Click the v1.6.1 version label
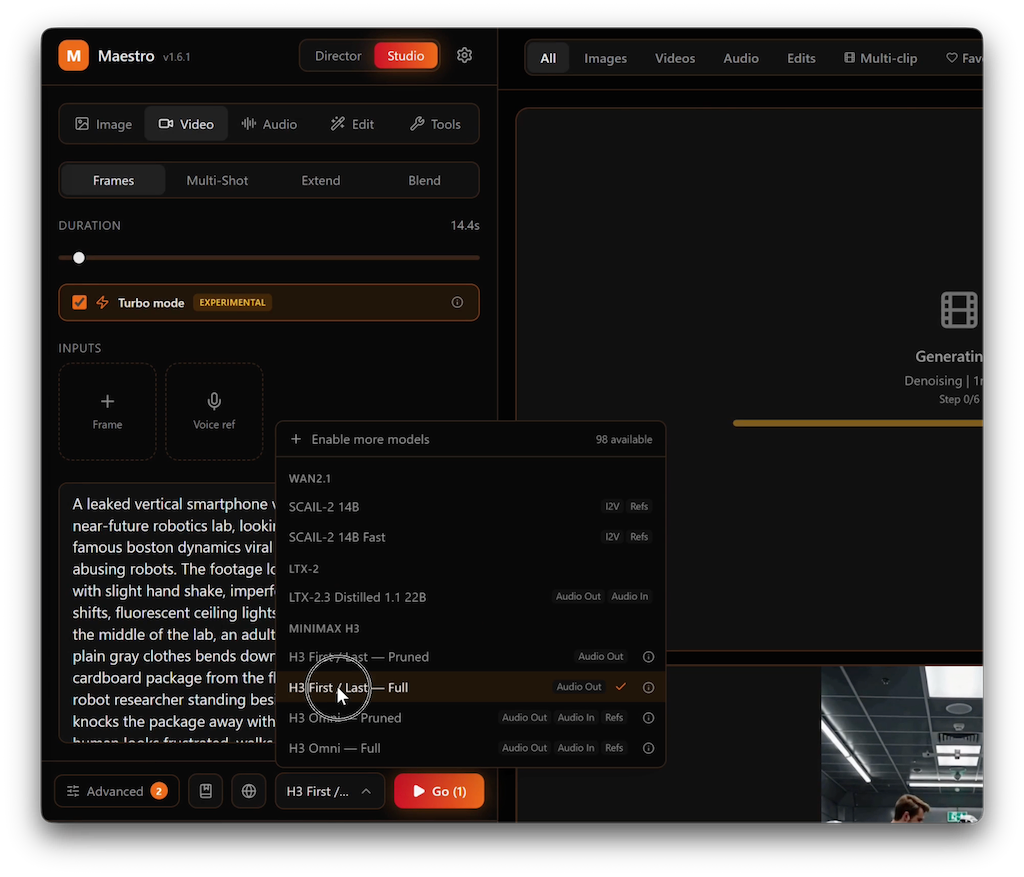This screenshot has width=1024, height=877. (176, 57)
